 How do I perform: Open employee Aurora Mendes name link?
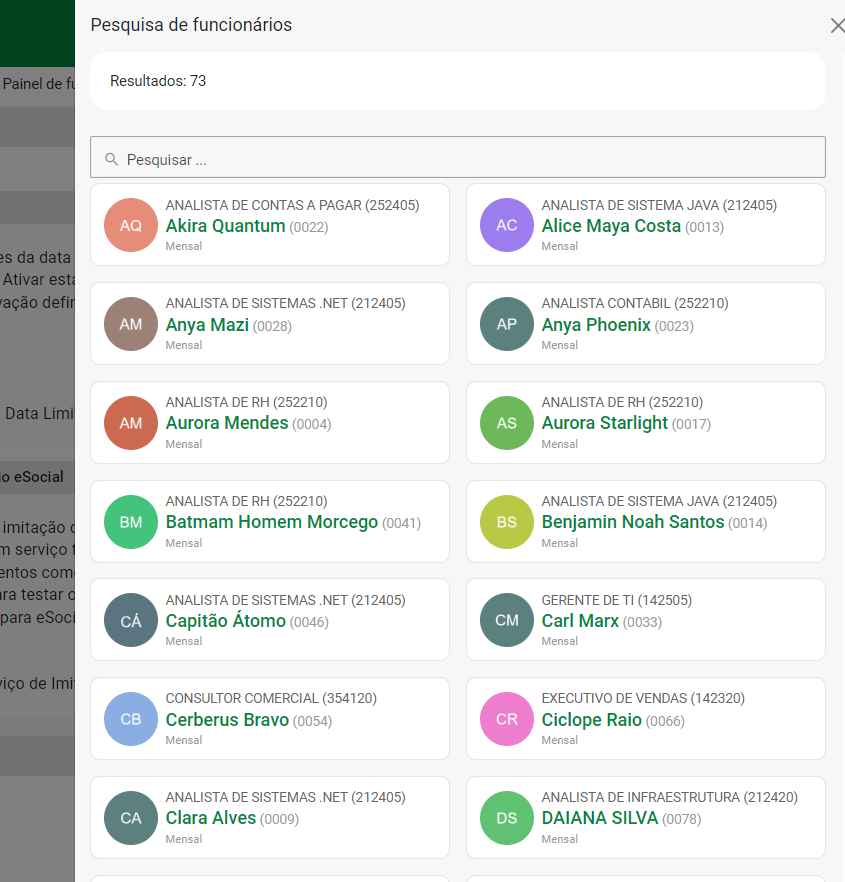point(227,423)
